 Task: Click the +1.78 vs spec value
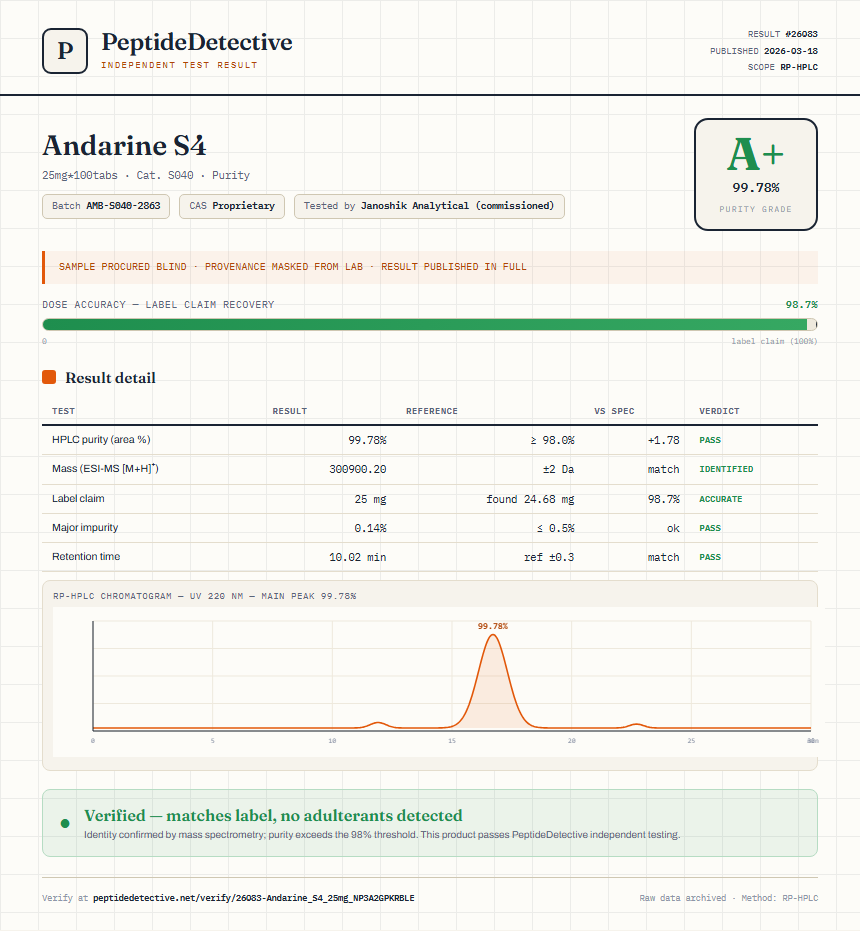(x=663, y=440)
